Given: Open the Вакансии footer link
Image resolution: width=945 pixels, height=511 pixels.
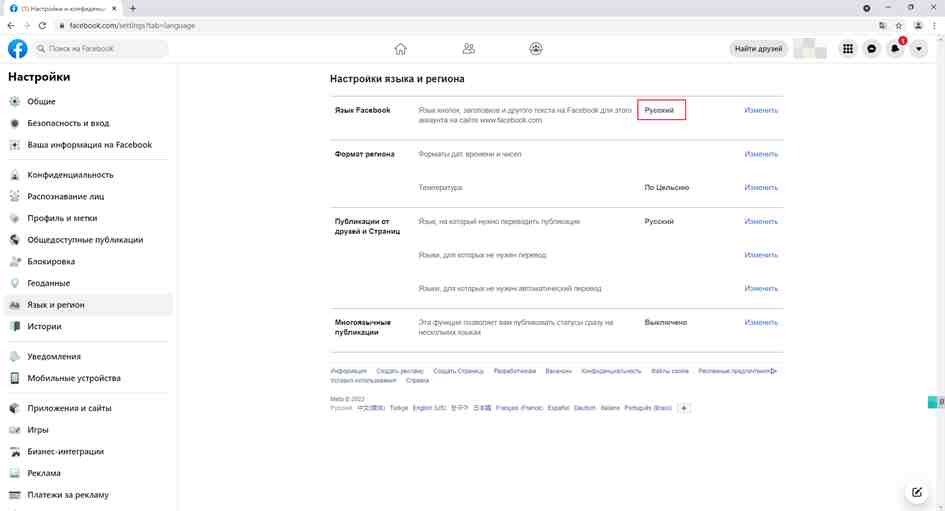Looking at the screenshot, I should [x=558, y=371].
